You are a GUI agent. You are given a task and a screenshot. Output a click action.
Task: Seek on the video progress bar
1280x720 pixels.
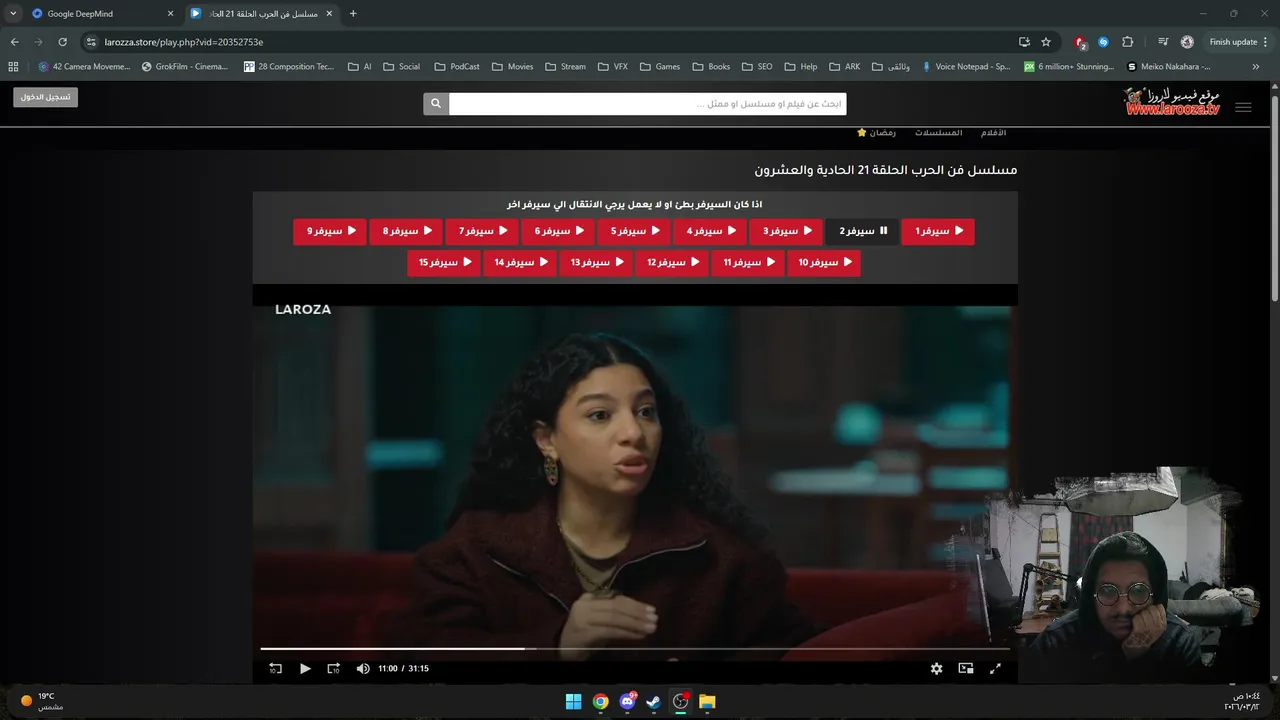click(635, 649)
